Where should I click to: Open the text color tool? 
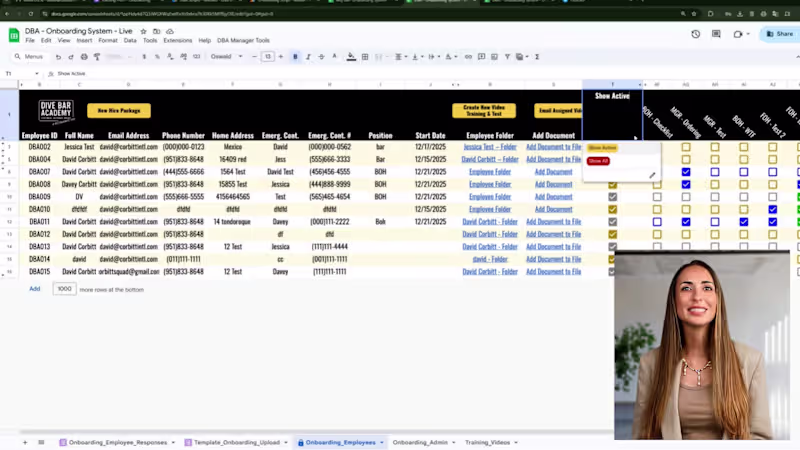click(335, 57)
